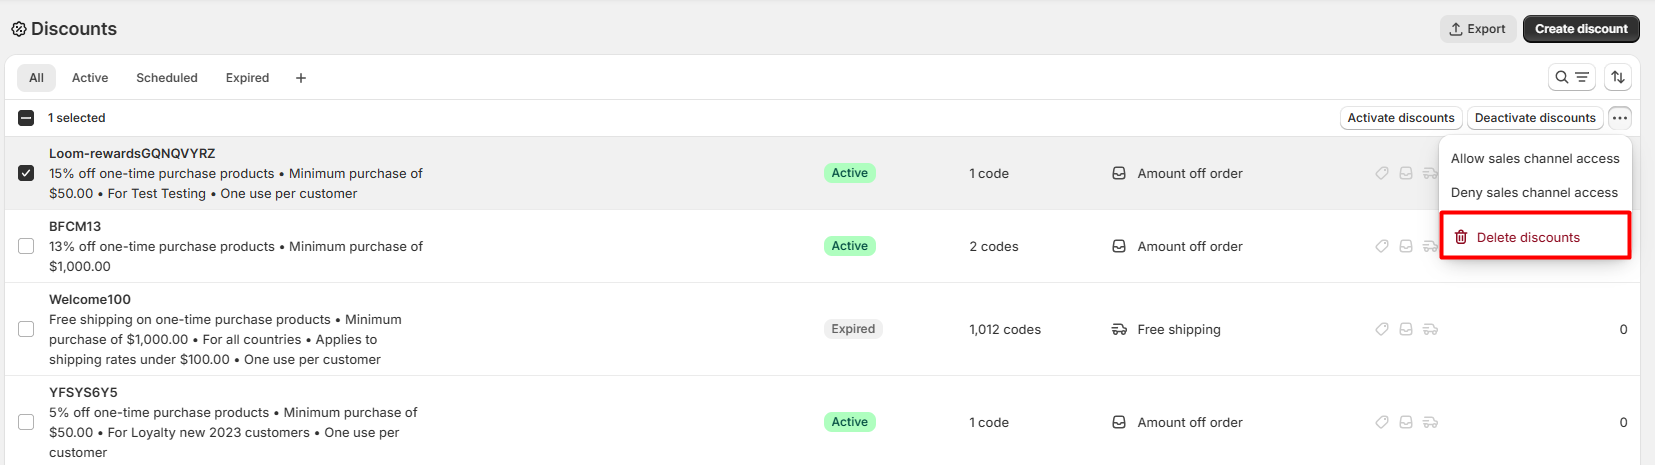Click the trash icon beside Delete discounts
Image resolution: width=1655 pixels, height=465 pixels.
tap(1461, 237)
